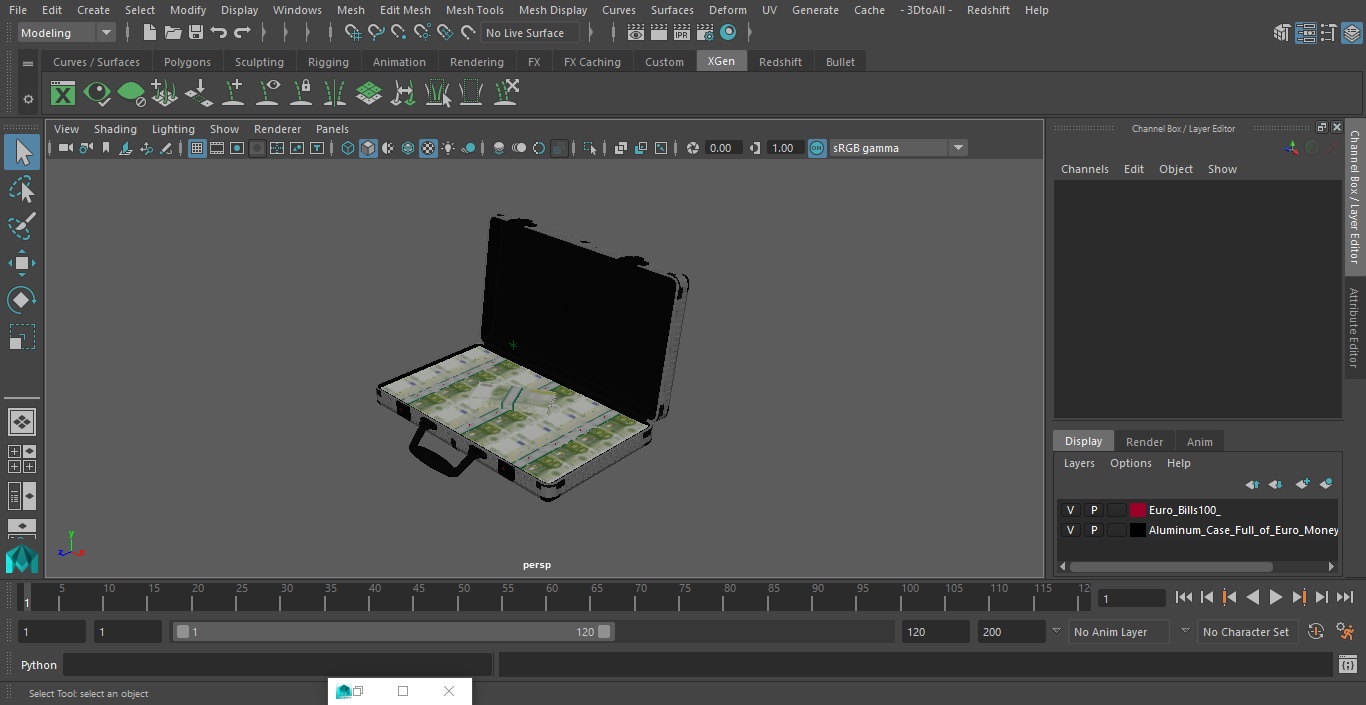Image resolution: width=1366 pixels, height=705 pixels.
Task: Click the black color swatch of Aluminum_Case layer
Action: pos(1138,530)
